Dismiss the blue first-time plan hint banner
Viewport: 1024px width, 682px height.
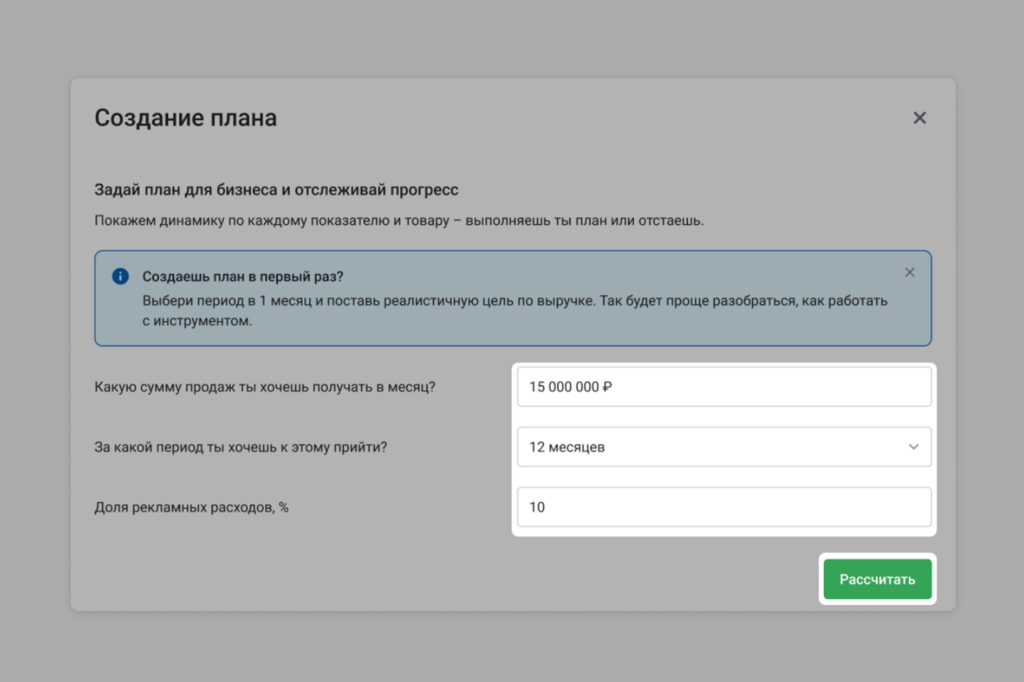point(909,272)
